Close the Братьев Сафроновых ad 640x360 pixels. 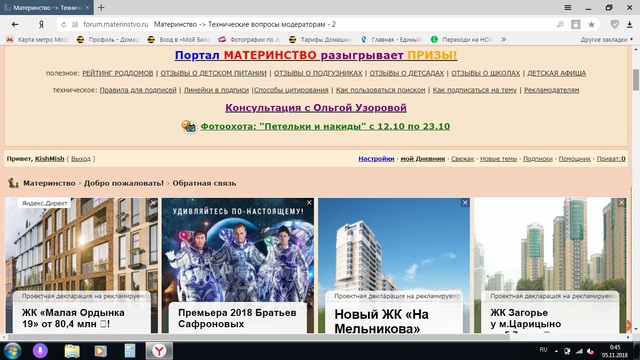pyautogui.click(x=309, y=202)
